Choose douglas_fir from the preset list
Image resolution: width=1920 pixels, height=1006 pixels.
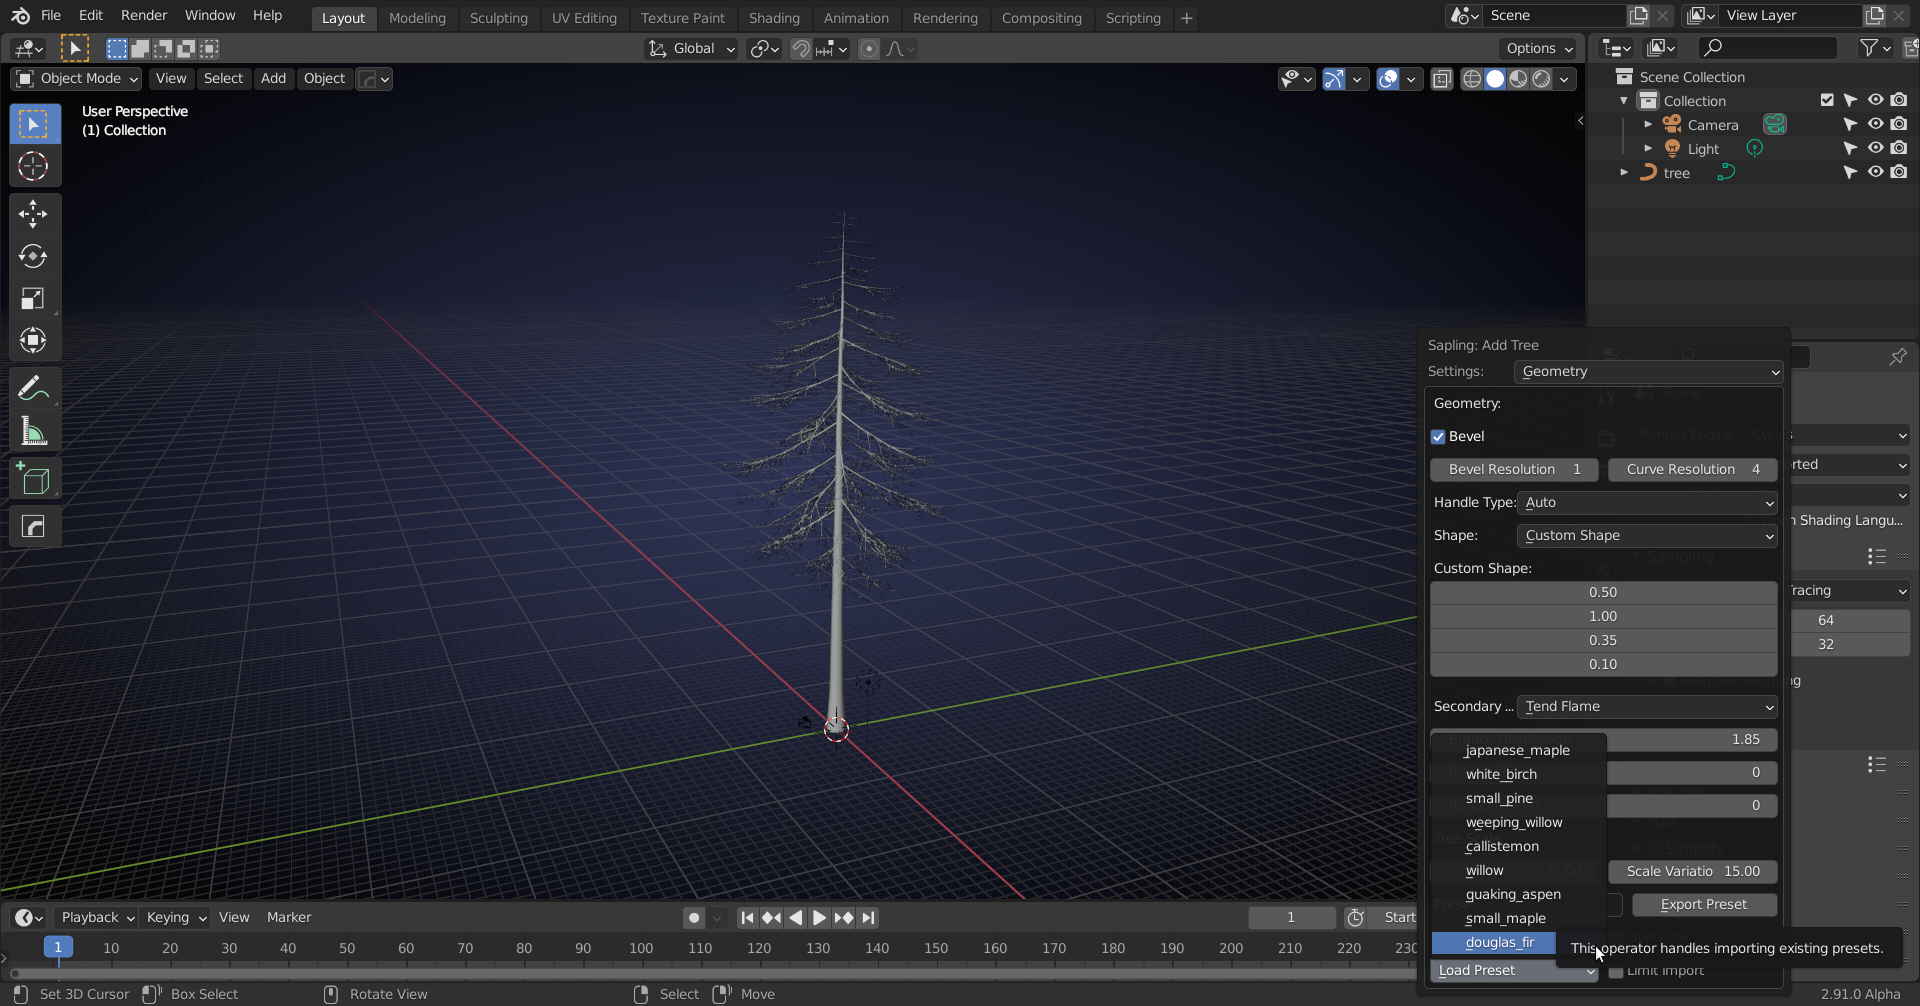[x=1499, y=943]
